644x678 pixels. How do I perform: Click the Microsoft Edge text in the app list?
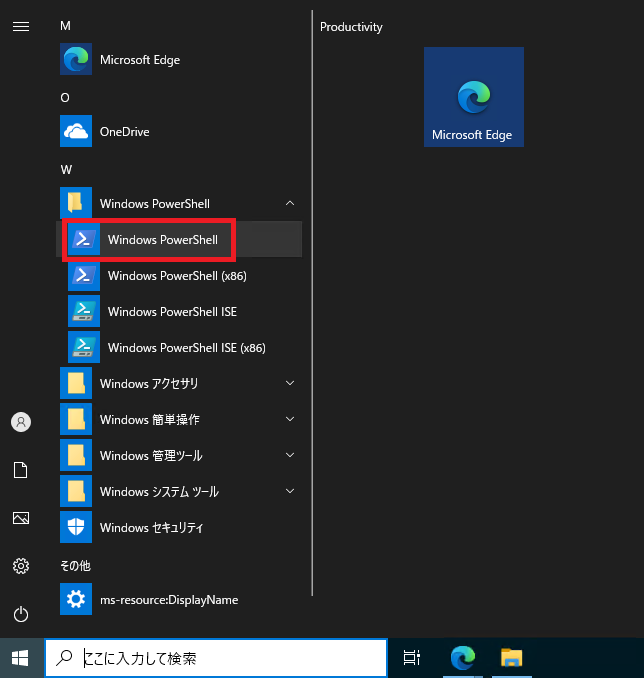pos(140,60)
